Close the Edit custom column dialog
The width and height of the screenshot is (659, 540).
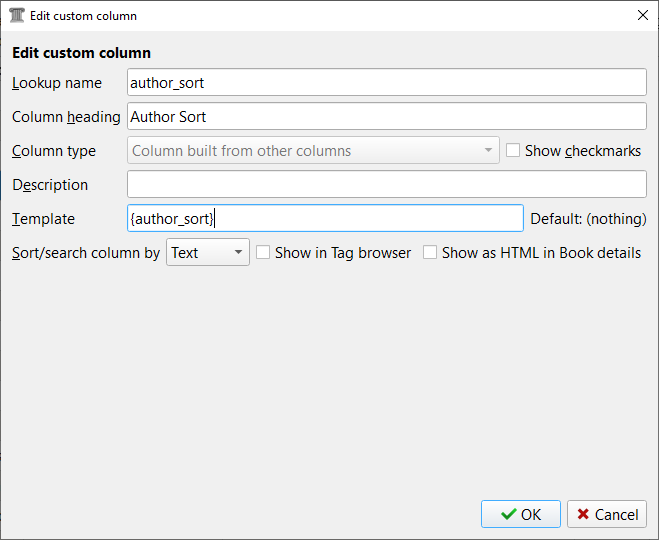642,16
